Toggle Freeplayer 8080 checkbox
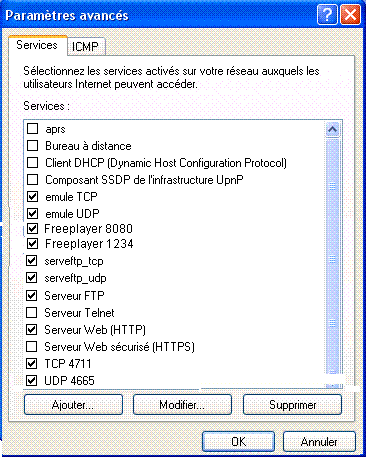This screenshot has width=367, height=458. point(32,228)
